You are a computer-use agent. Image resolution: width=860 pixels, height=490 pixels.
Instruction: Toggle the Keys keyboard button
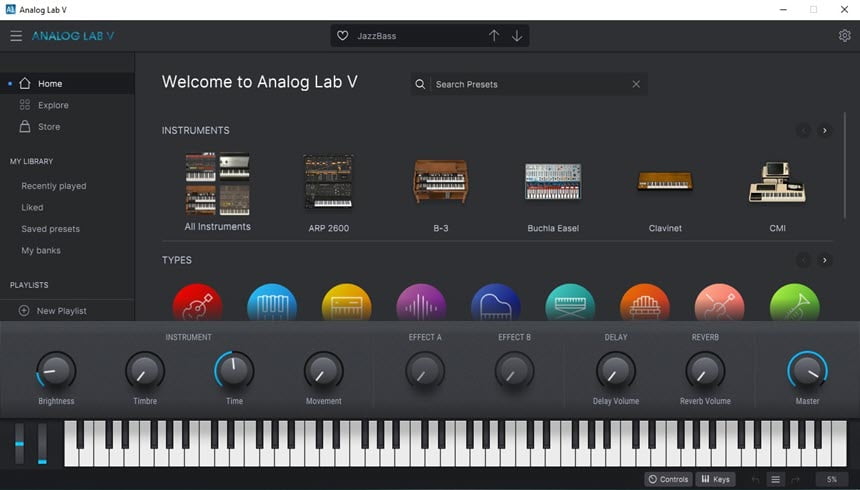click(716, 479)
